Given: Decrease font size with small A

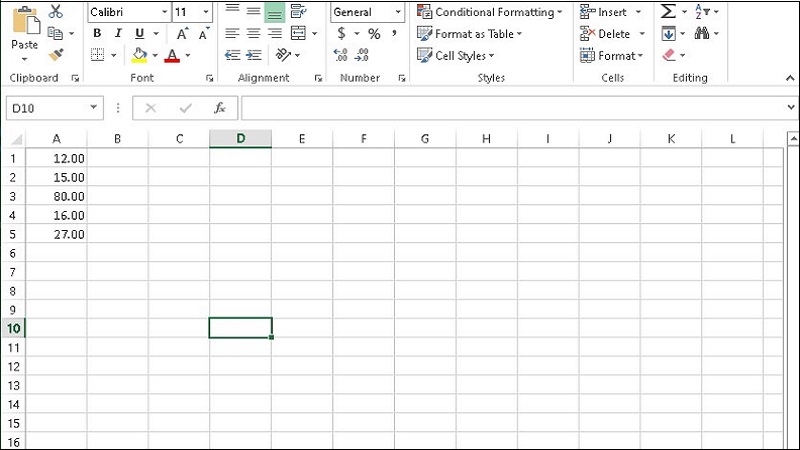Looking at the screenshot, I should (x=204, y=34).
